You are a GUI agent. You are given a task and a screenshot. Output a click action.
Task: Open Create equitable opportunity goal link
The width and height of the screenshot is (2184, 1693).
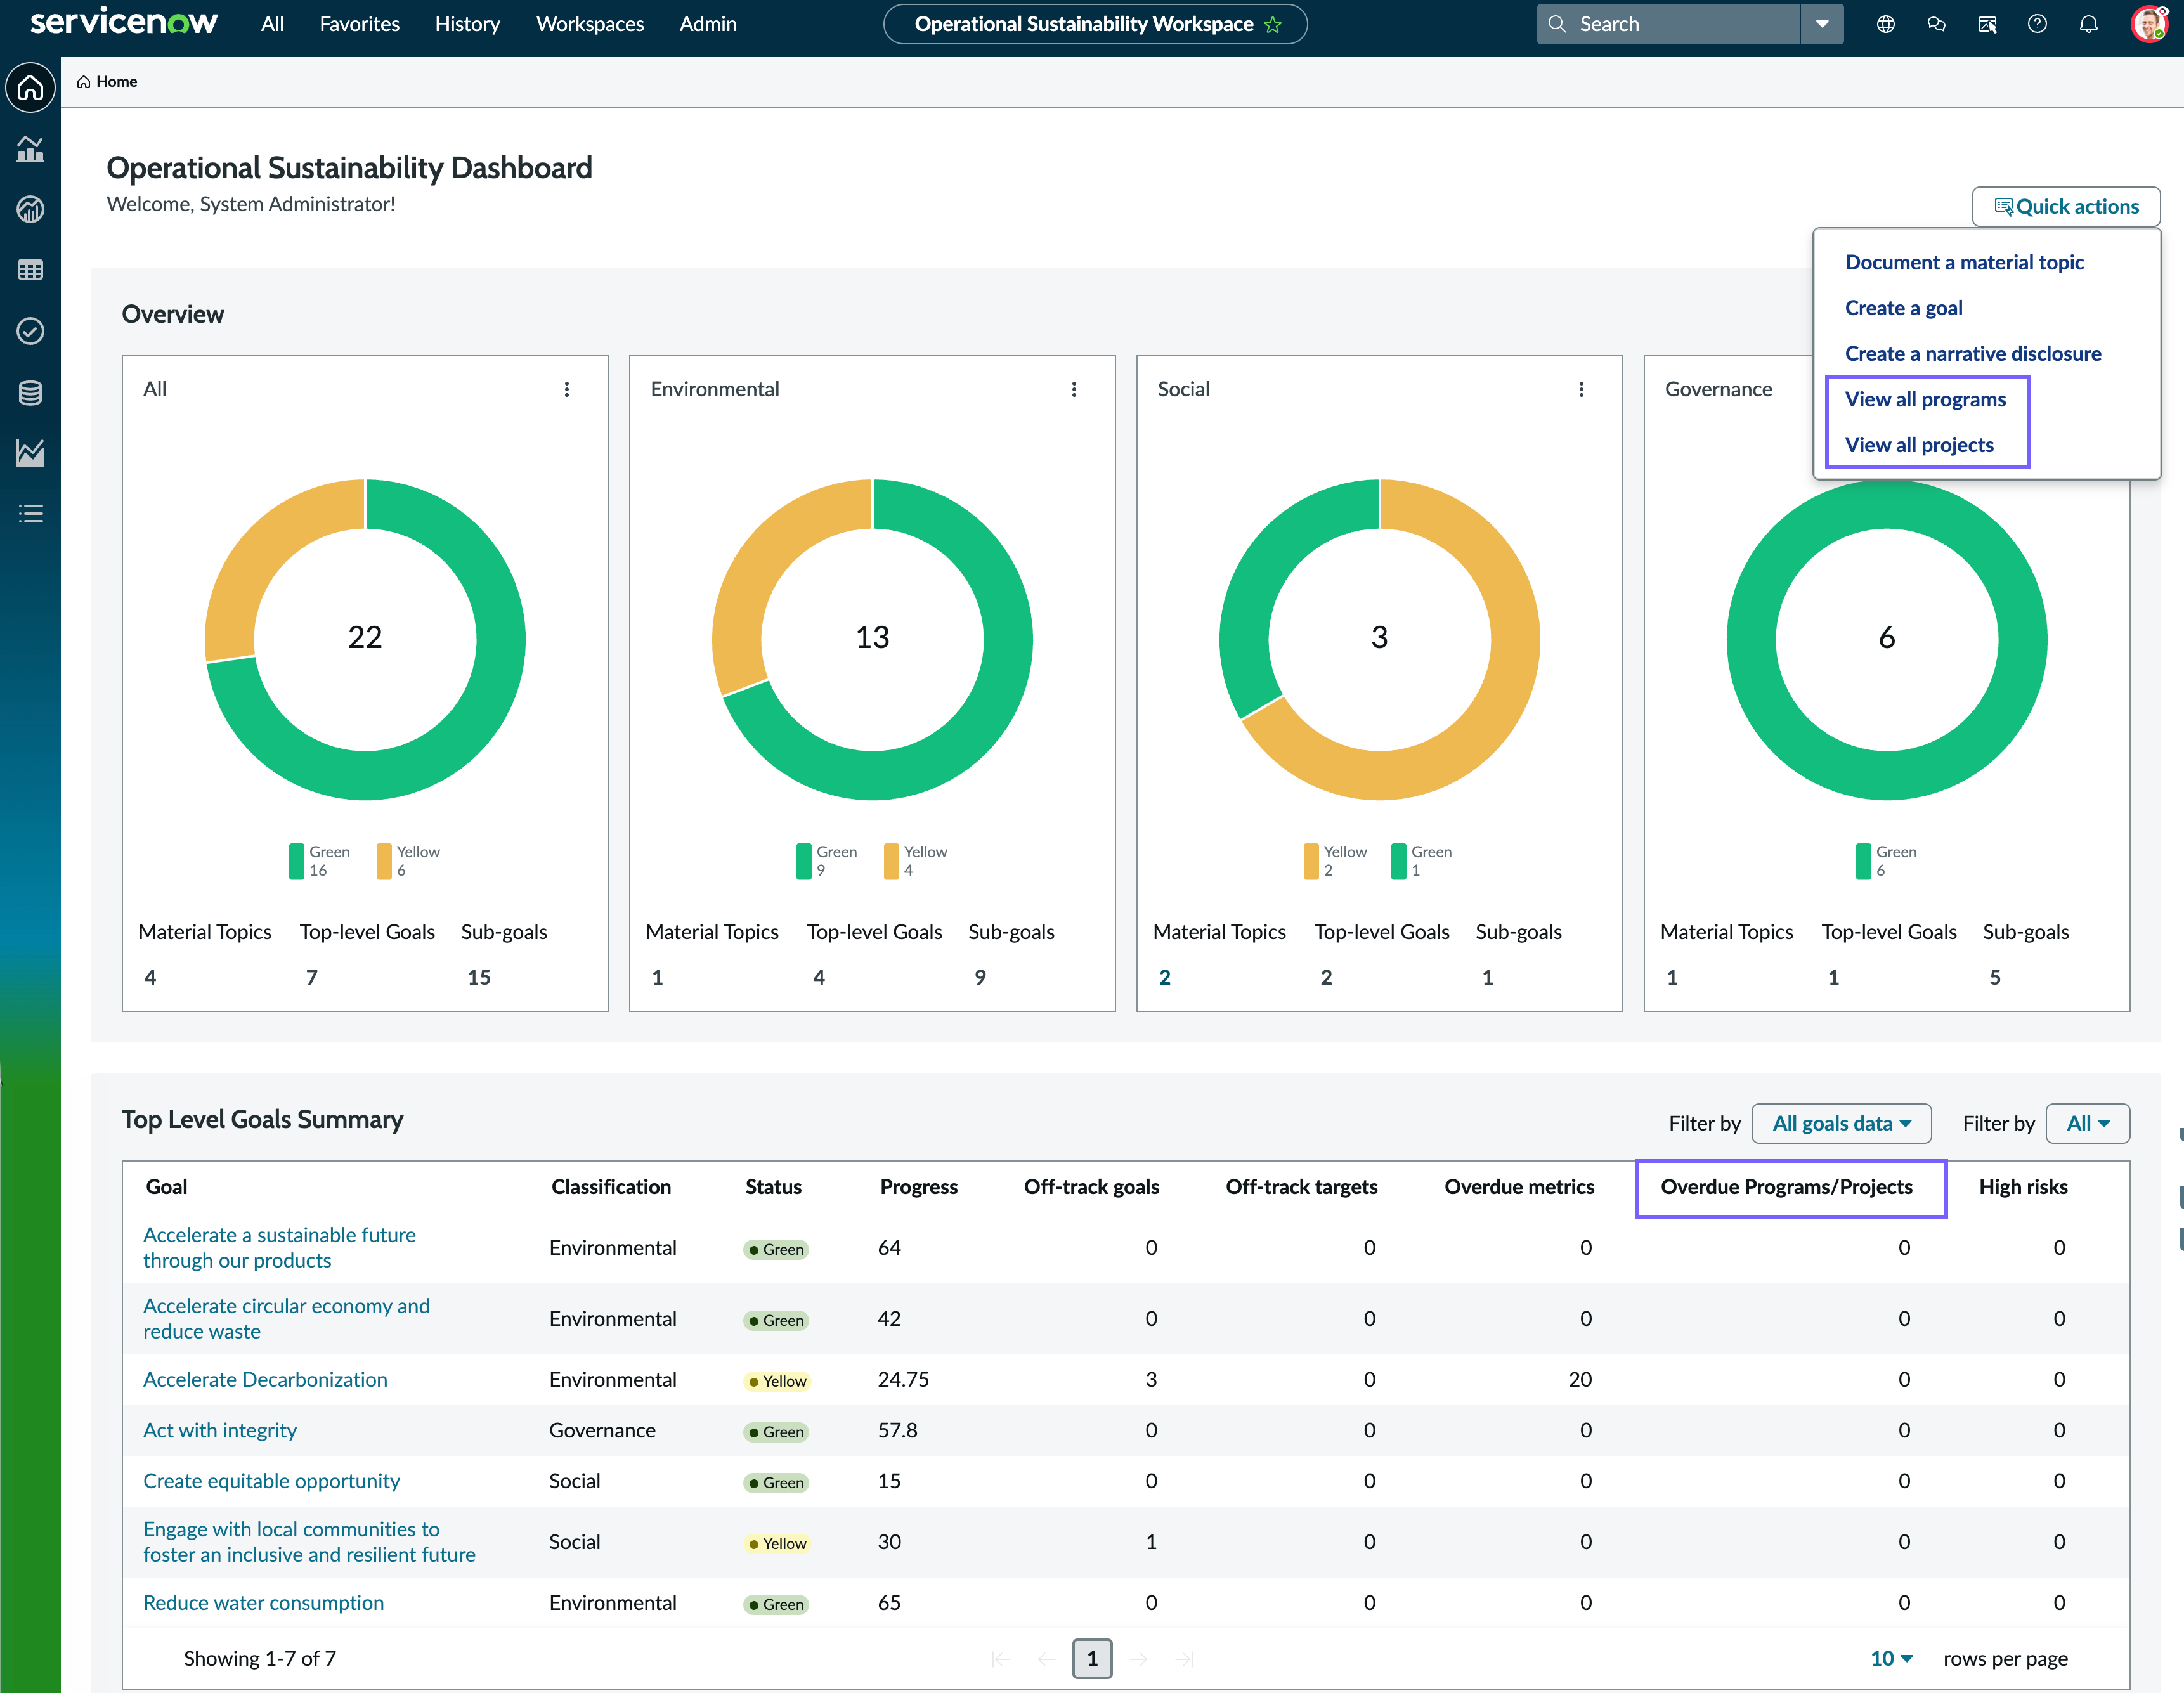[271, 1481]
